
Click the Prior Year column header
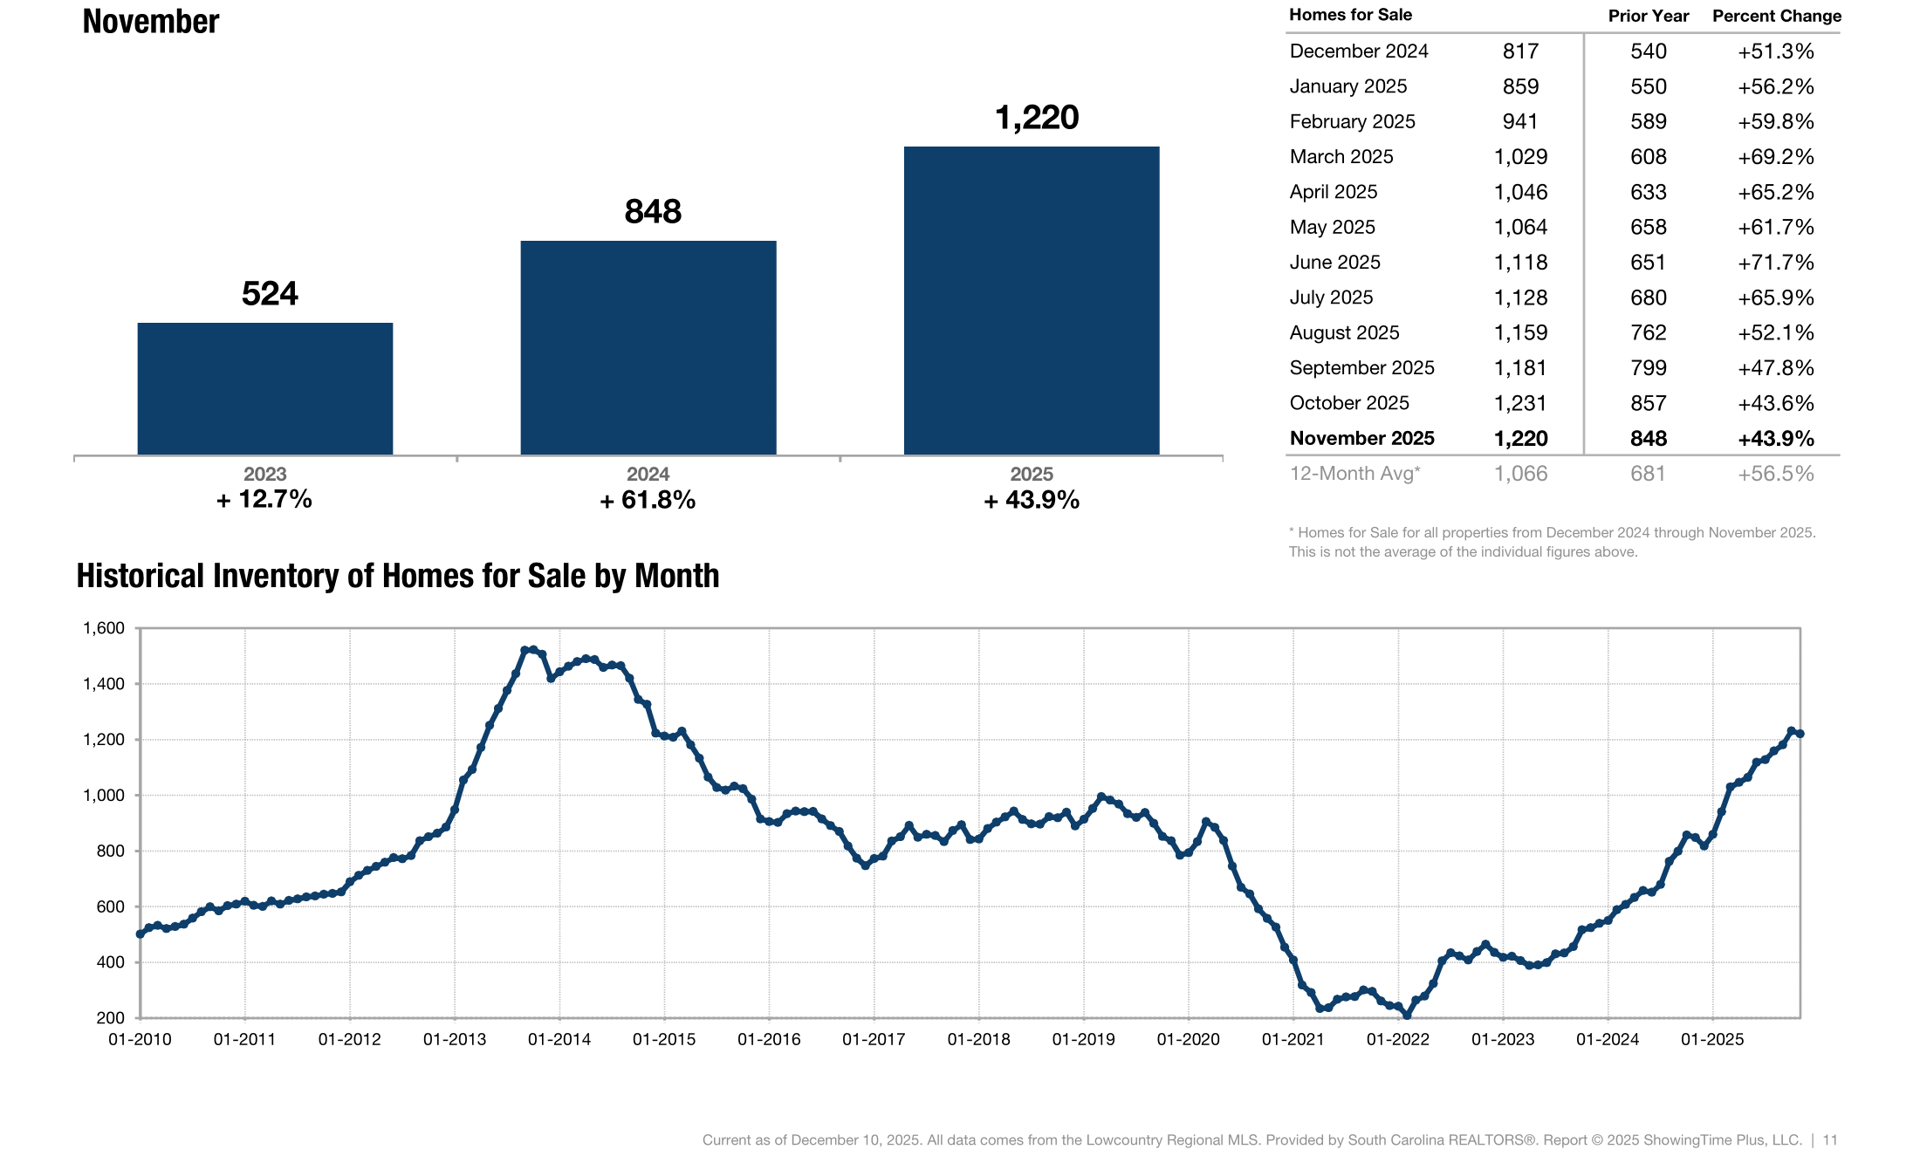1647,16
